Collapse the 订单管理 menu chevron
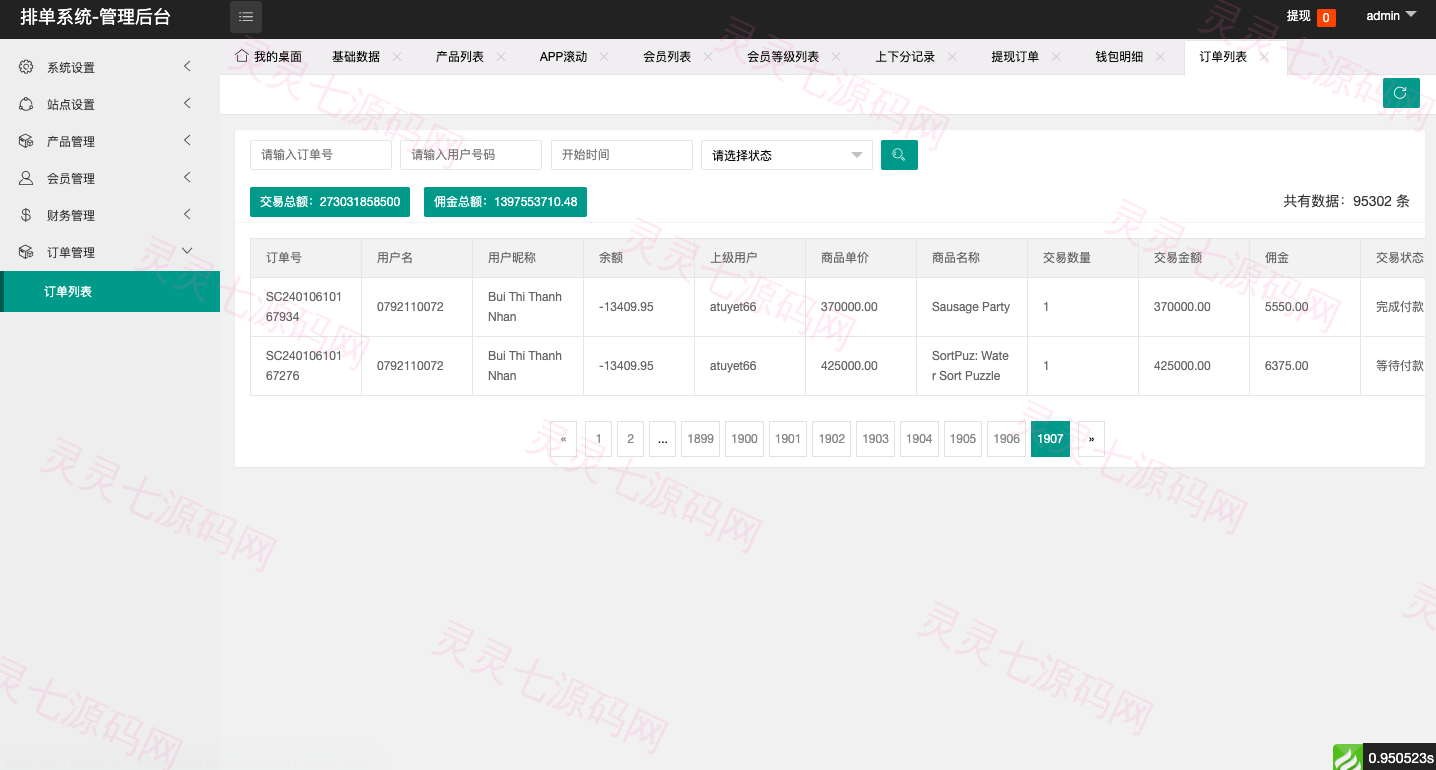Viewport: 1436px width, 770px height. pyautogui.click(x=187, y=251)
